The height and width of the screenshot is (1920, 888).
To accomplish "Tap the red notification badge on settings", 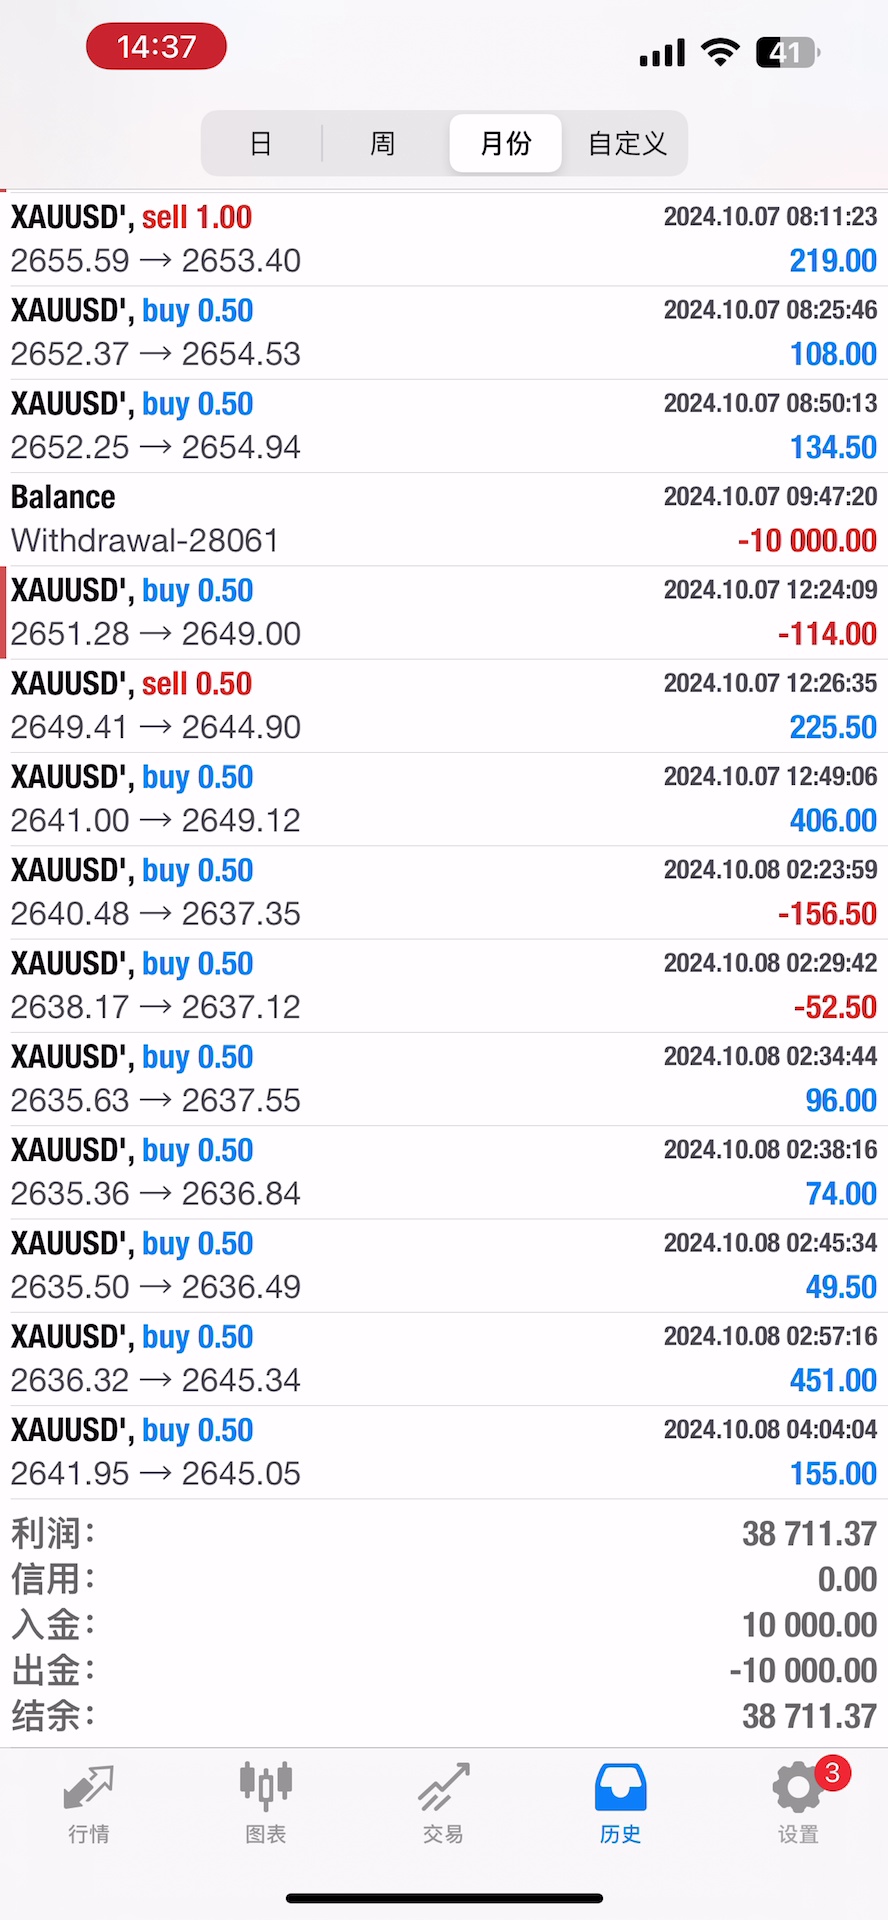I will point(832,1773).
